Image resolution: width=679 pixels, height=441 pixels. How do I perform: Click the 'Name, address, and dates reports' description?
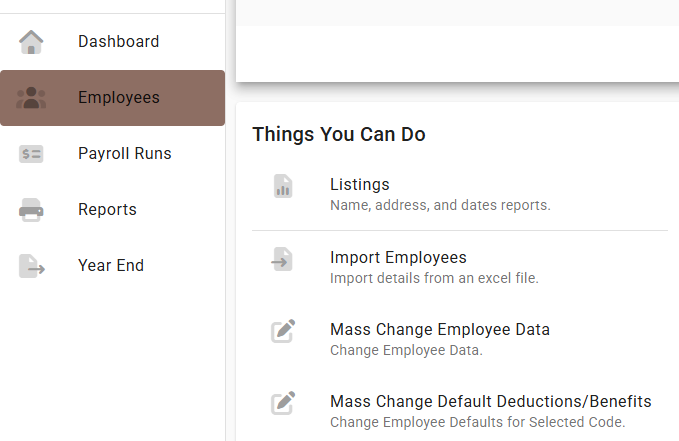coord(440,205)
